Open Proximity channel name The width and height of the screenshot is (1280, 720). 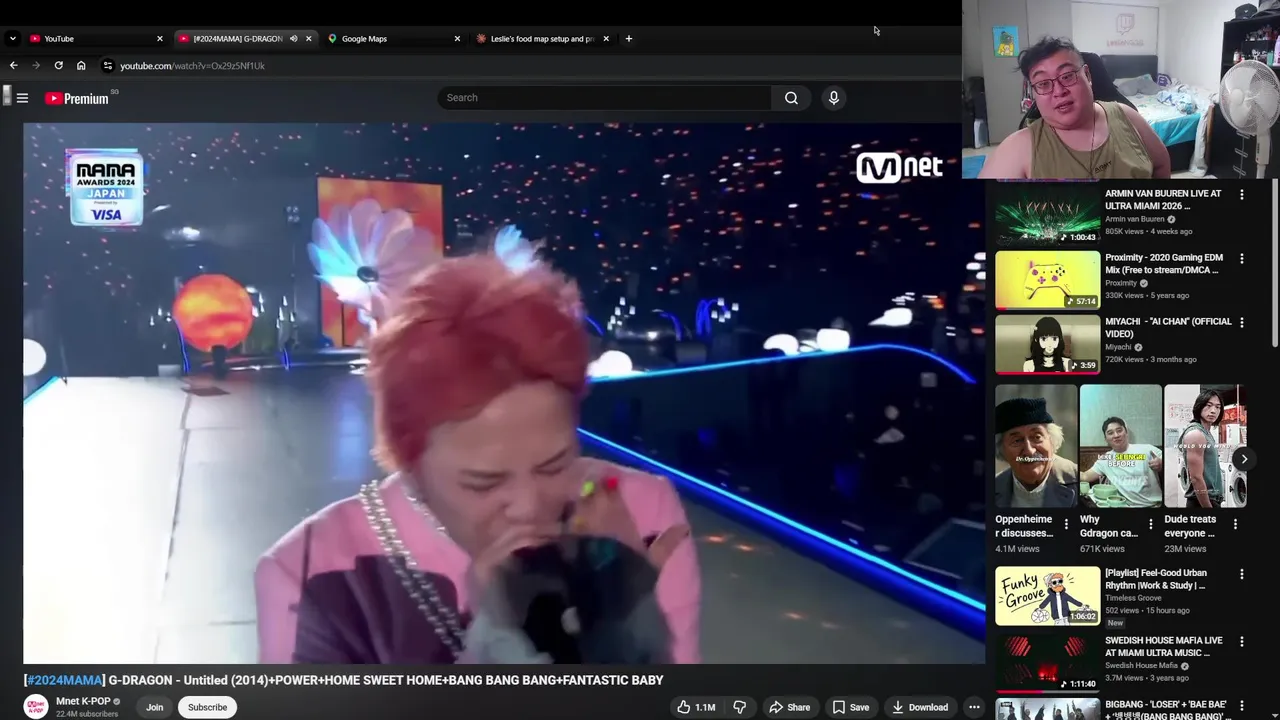pyautogui.click(x=1121, y=283)
